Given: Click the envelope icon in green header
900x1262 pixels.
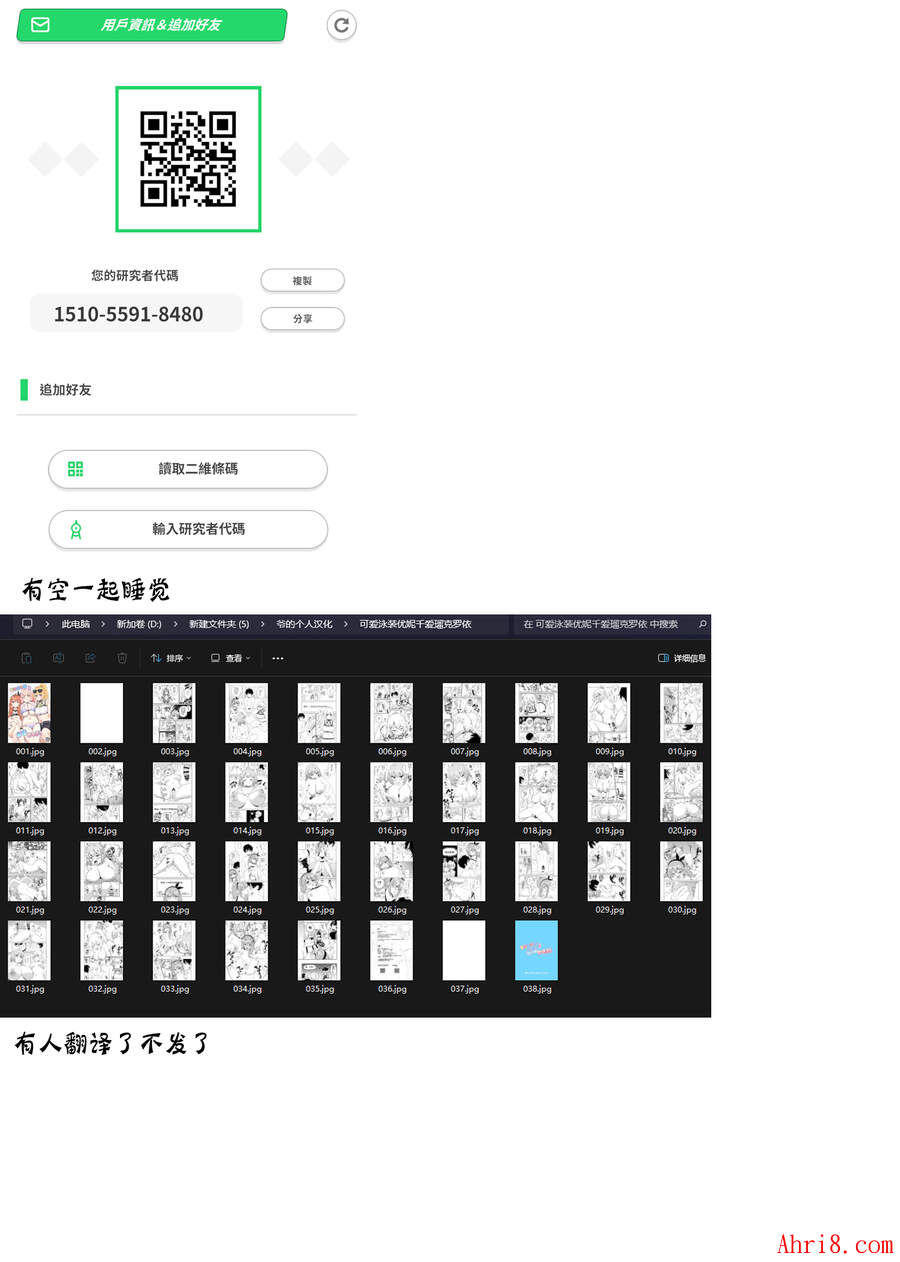Looking at the screenshot, I should click(40, 25).
